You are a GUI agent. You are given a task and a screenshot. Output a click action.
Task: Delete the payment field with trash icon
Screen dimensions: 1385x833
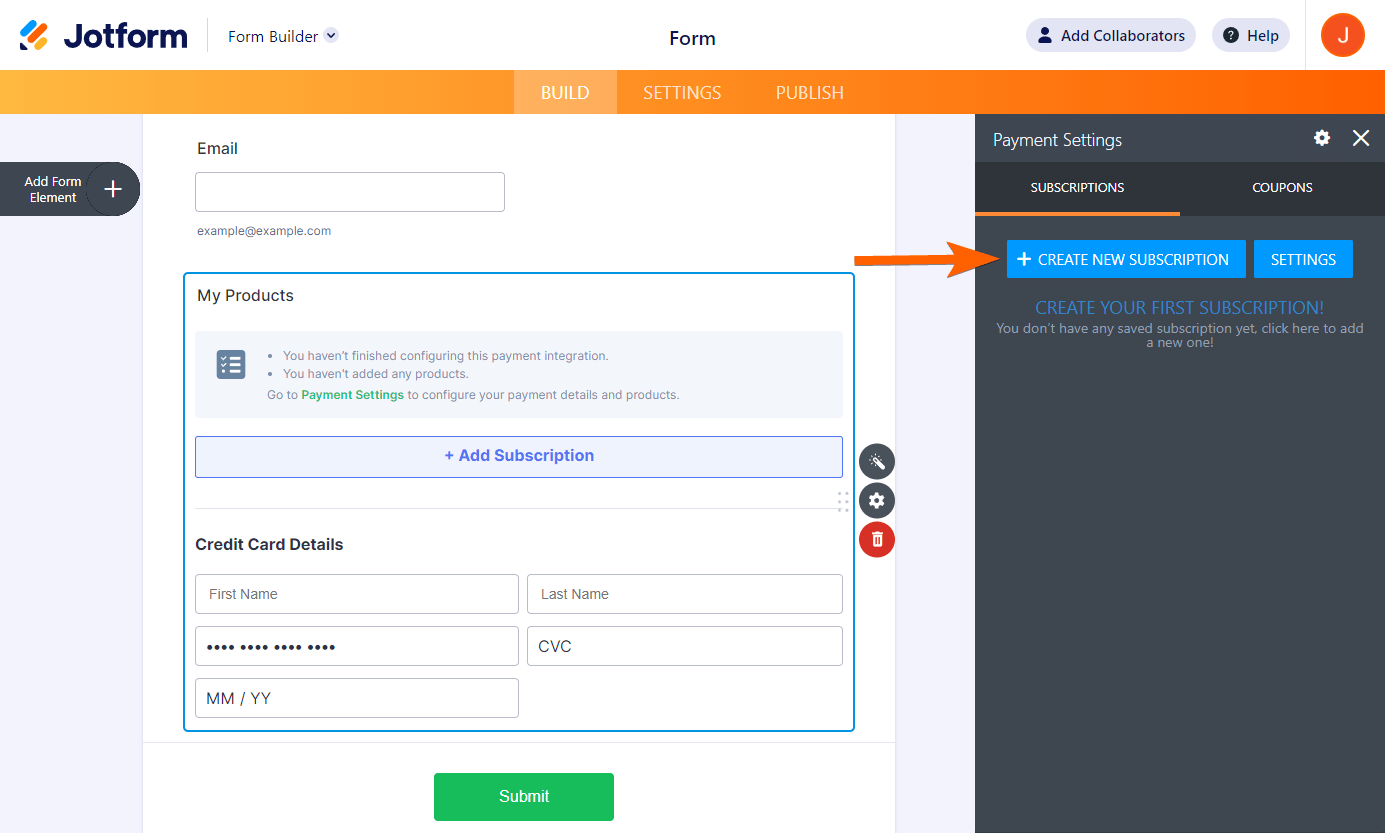[877, 539]
